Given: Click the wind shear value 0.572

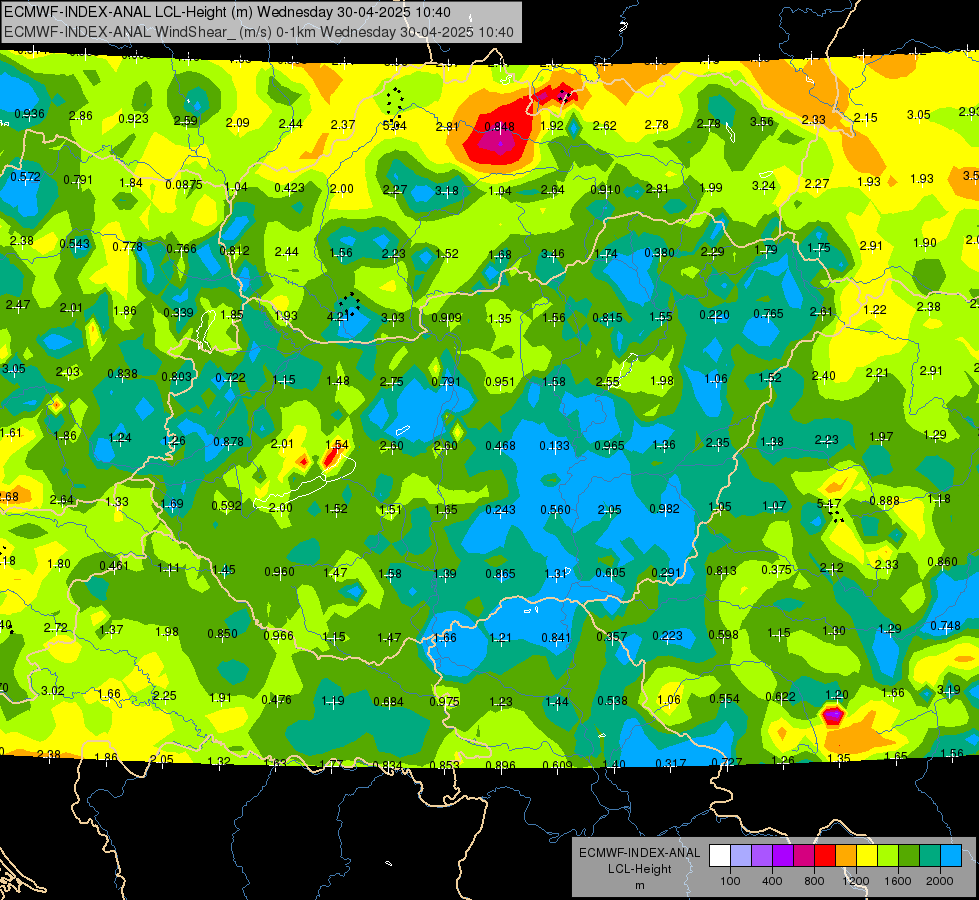Looking at the screenshot, I should tap(25, 177).
